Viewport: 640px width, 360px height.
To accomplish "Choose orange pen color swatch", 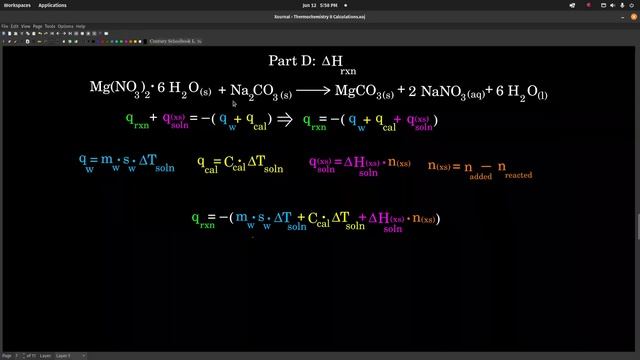I will pyautogui.click(x=131, y=41).
